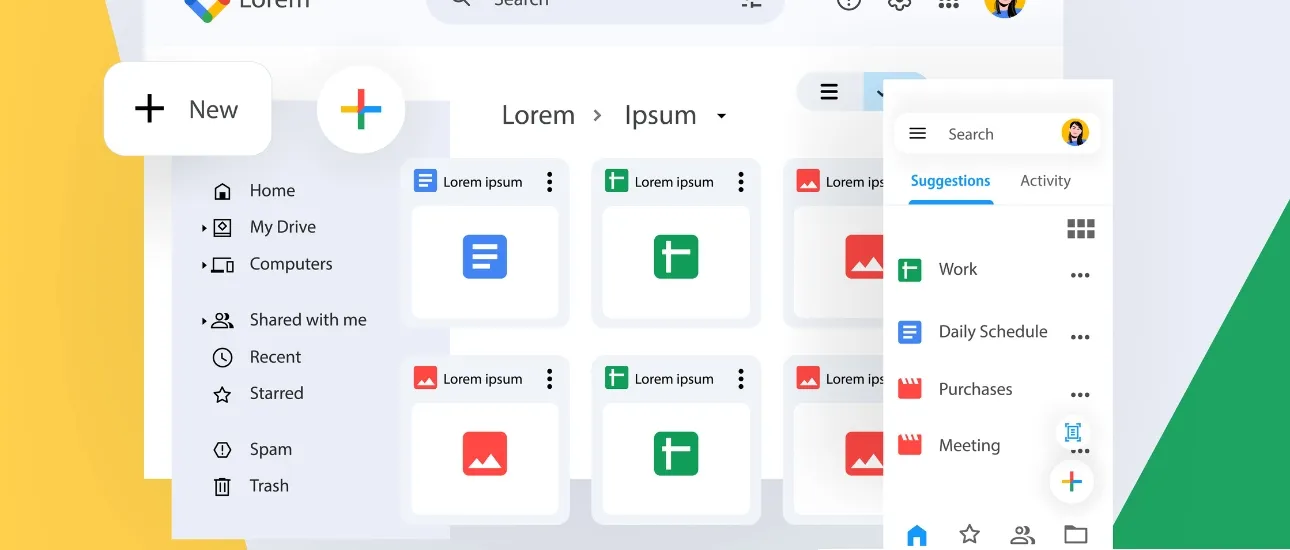Click the round multicolor plus button beside New
Viewport: 1290px width, 550px height.
[x=361, y=110]
